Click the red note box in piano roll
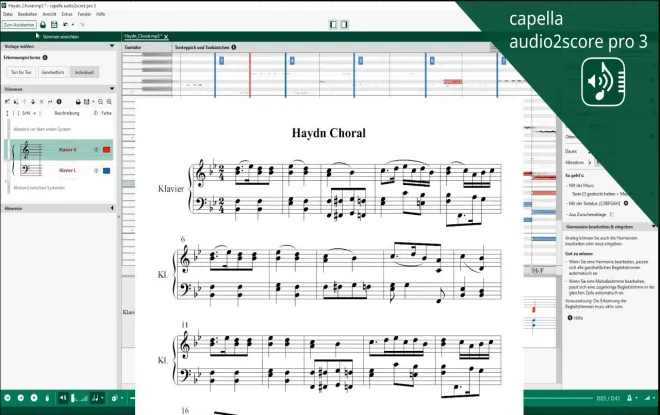 pos(453,82)
